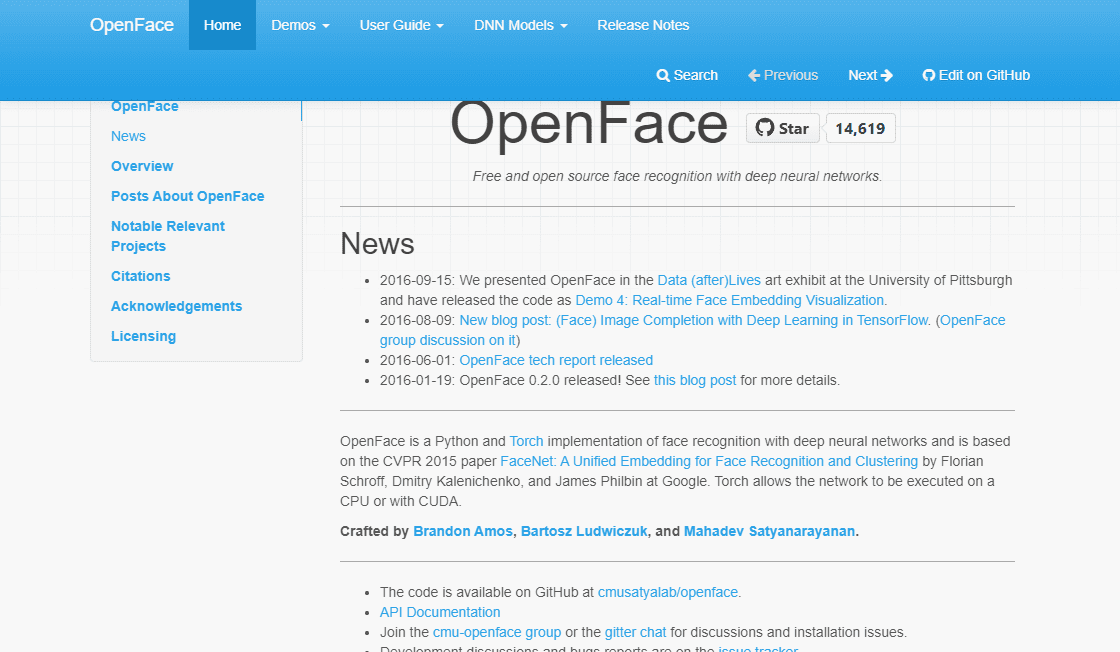
Task: Open the Image Completion blog post link
Action: coord(694,321)
